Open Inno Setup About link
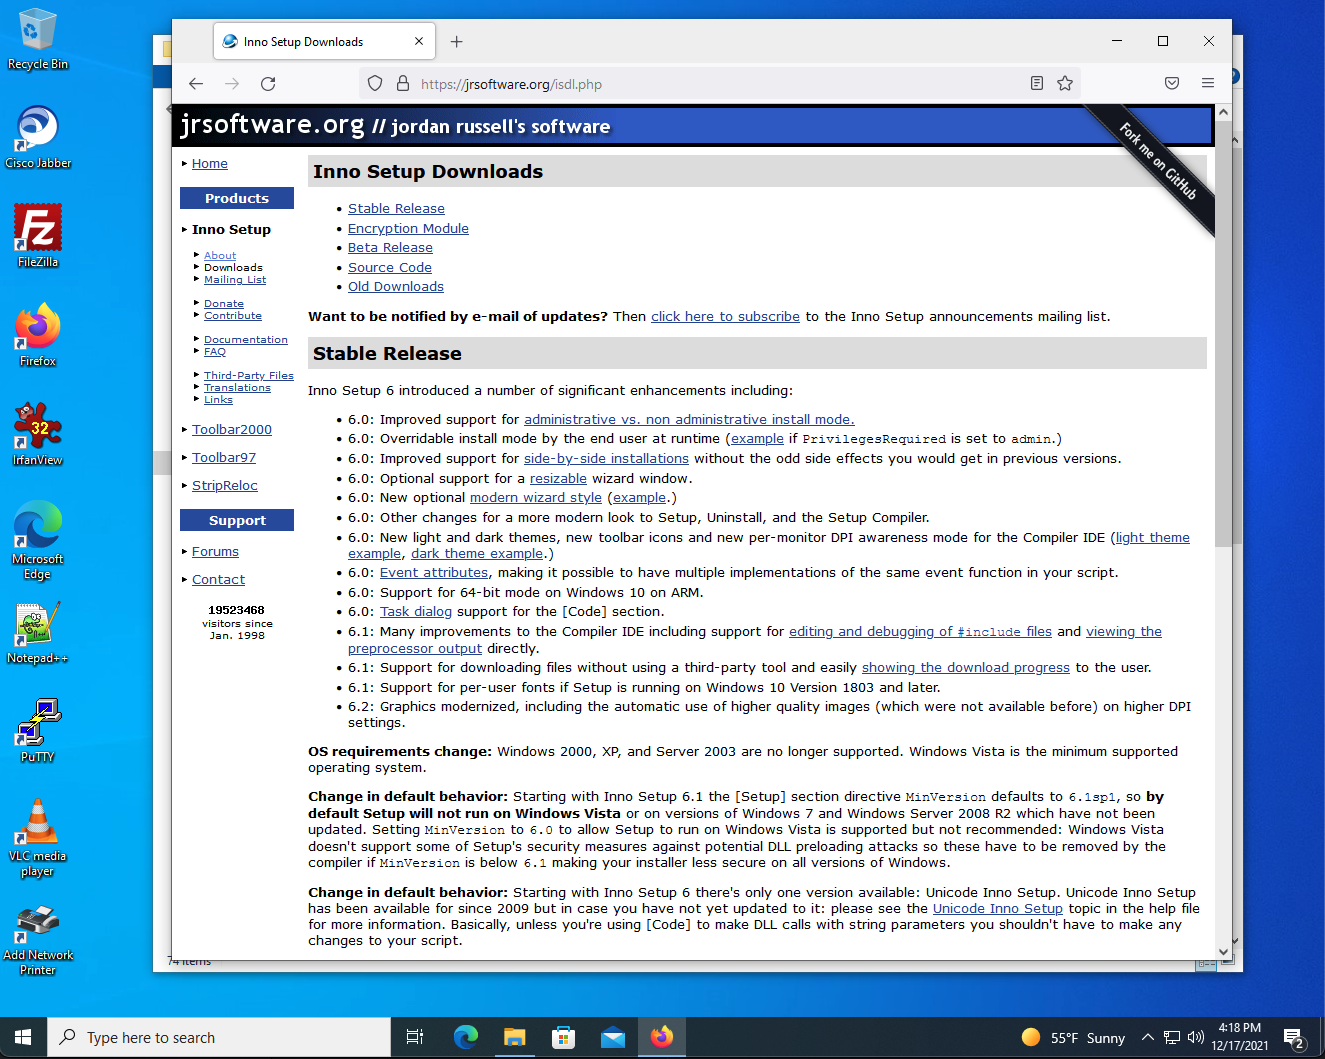1325x1059 pixels. click(x=220, y=256)
